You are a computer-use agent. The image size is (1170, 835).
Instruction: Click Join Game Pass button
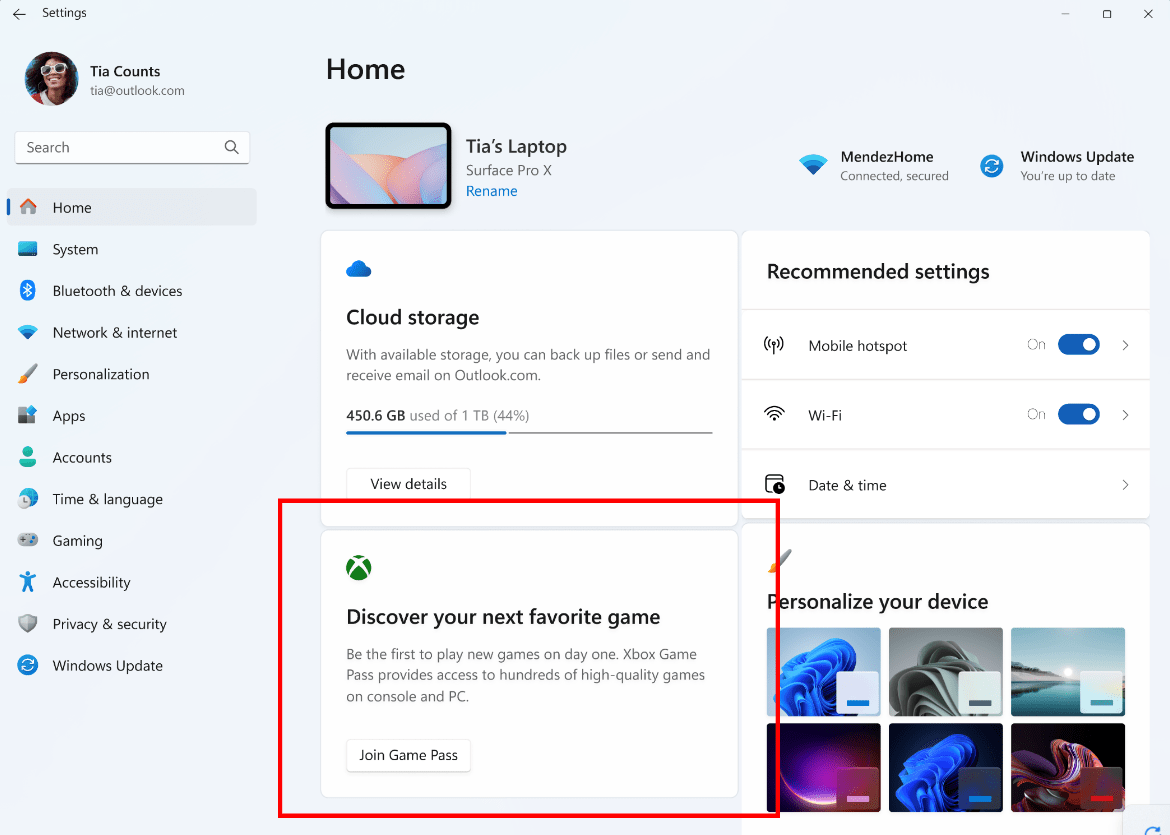coord(408,755)
